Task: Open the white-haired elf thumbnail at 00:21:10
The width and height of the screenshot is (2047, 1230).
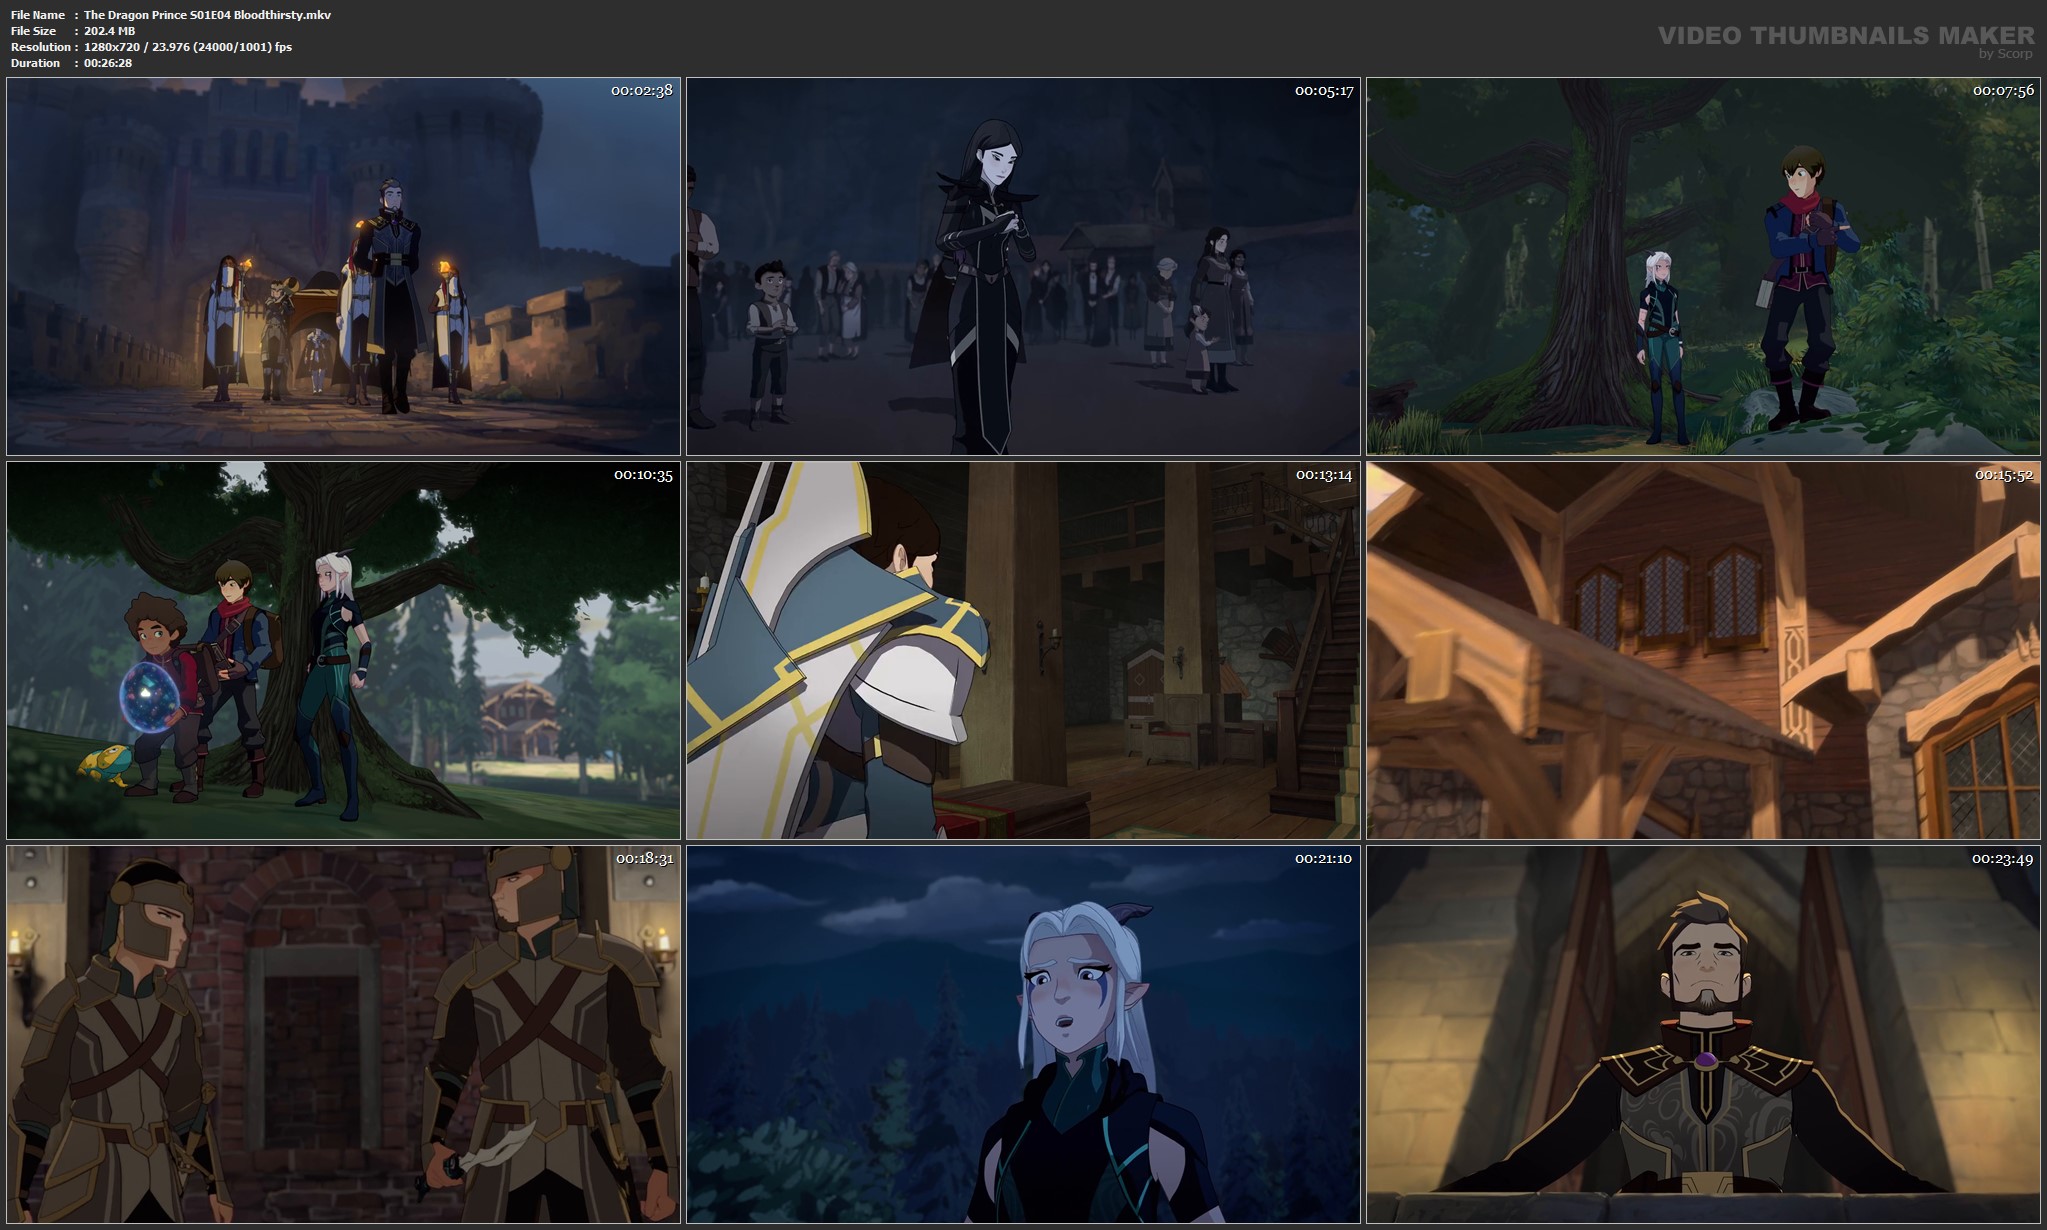Action: pyautogui.click(x=1023, y=1034)
